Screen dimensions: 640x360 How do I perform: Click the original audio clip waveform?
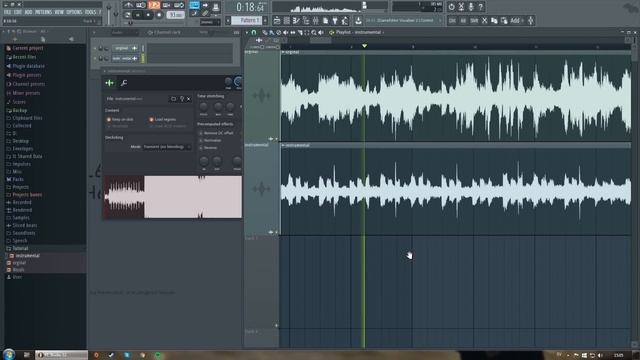pyautogui.click(x=456, y=98)
